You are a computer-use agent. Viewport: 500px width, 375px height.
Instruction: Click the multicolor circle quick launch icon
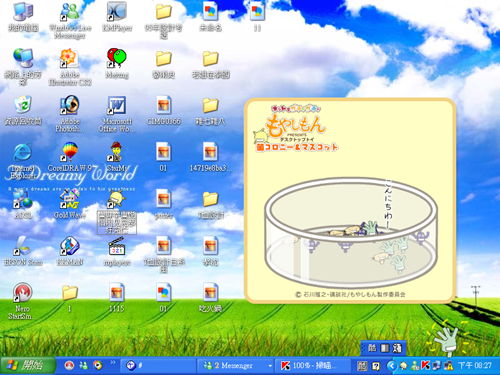pos(98,366)
